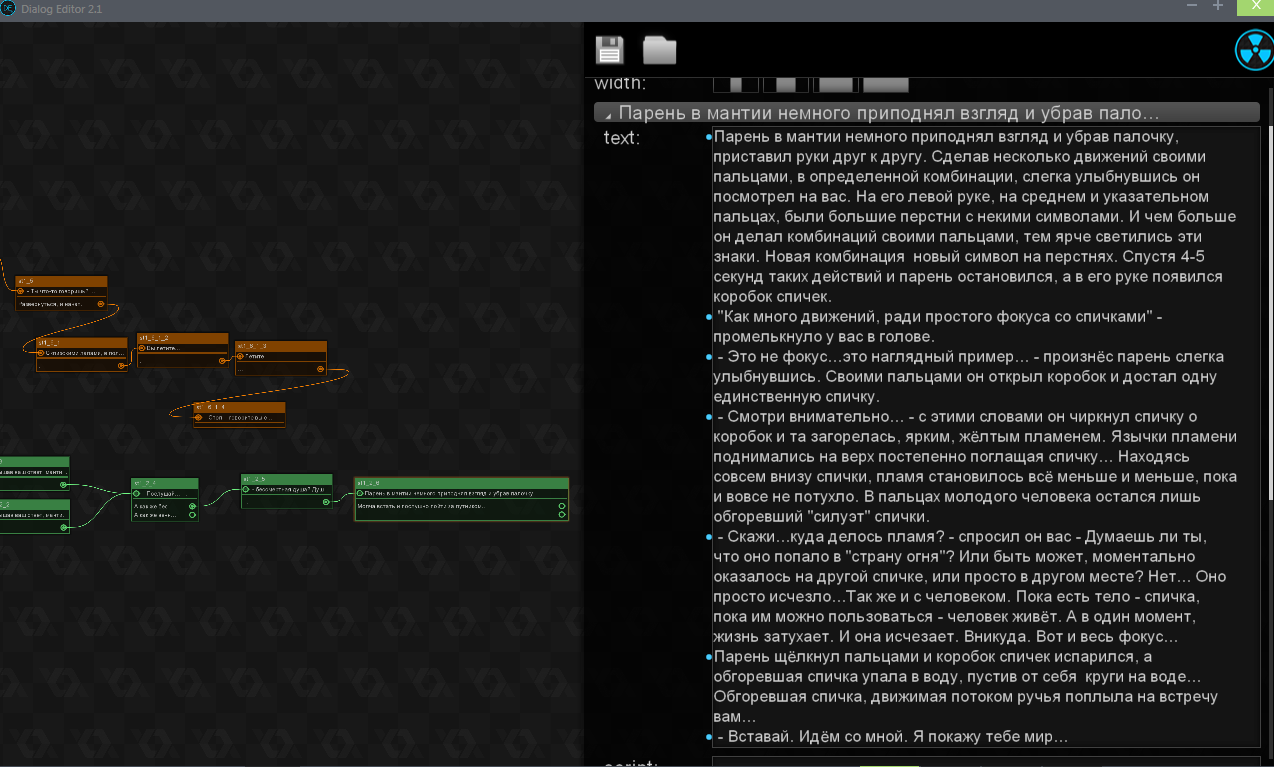
Task: Click the output port of the 'Послушай' node's first answer
Action: [192, 506]
